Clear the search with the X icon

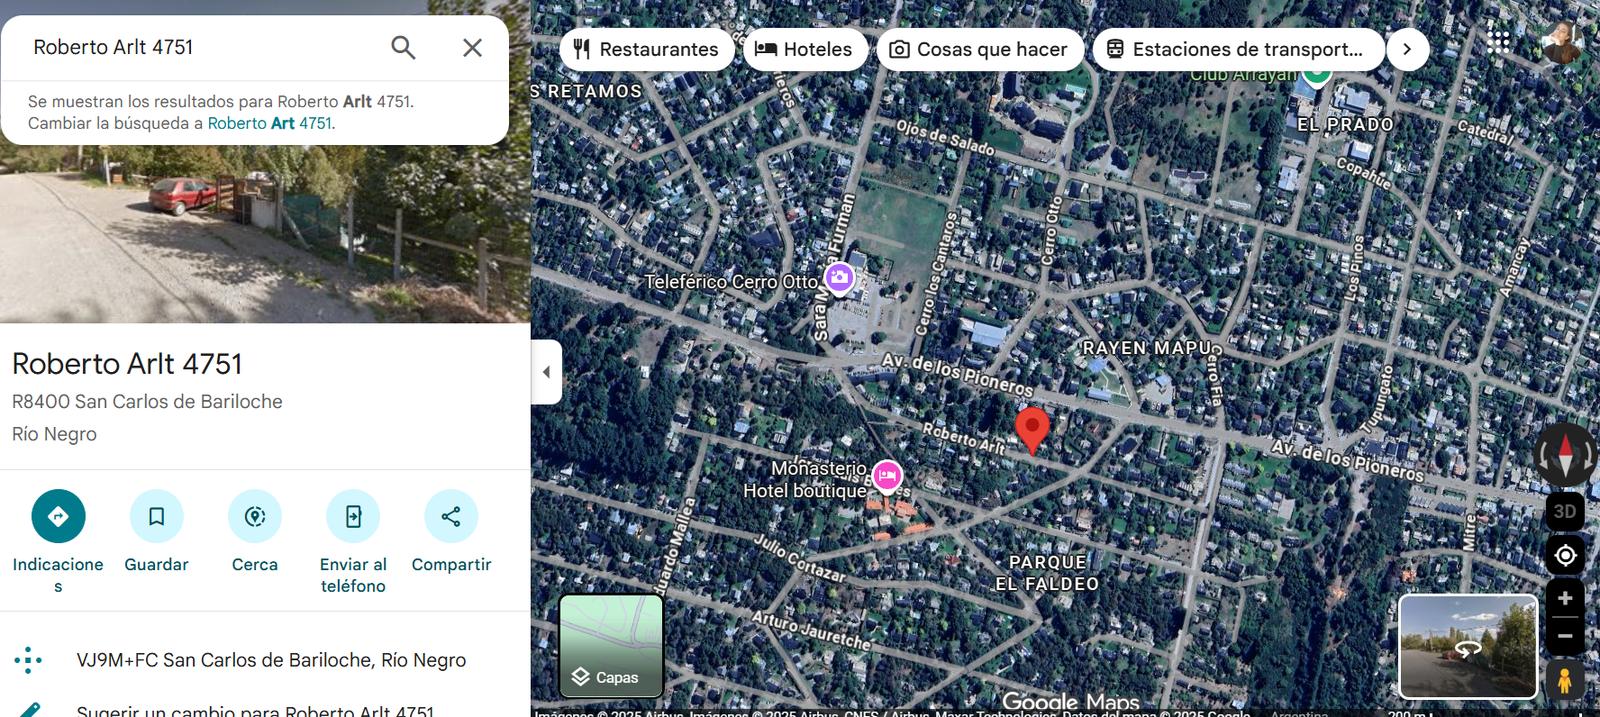(x=472, y=47)
